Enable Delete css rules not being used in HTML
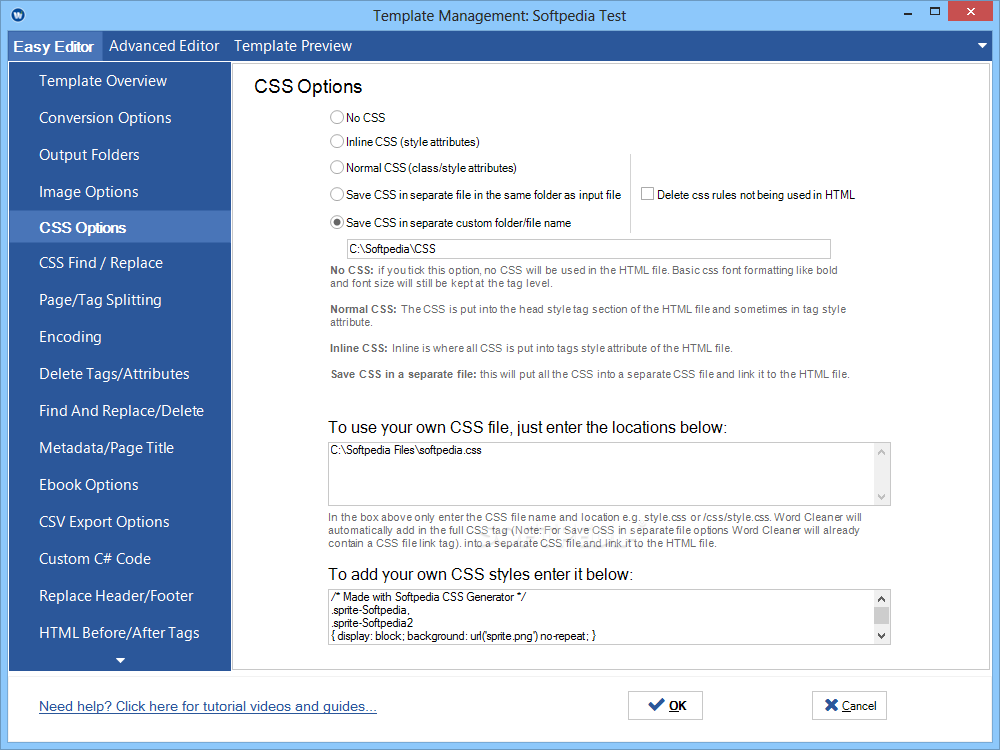 pos(647,194)
